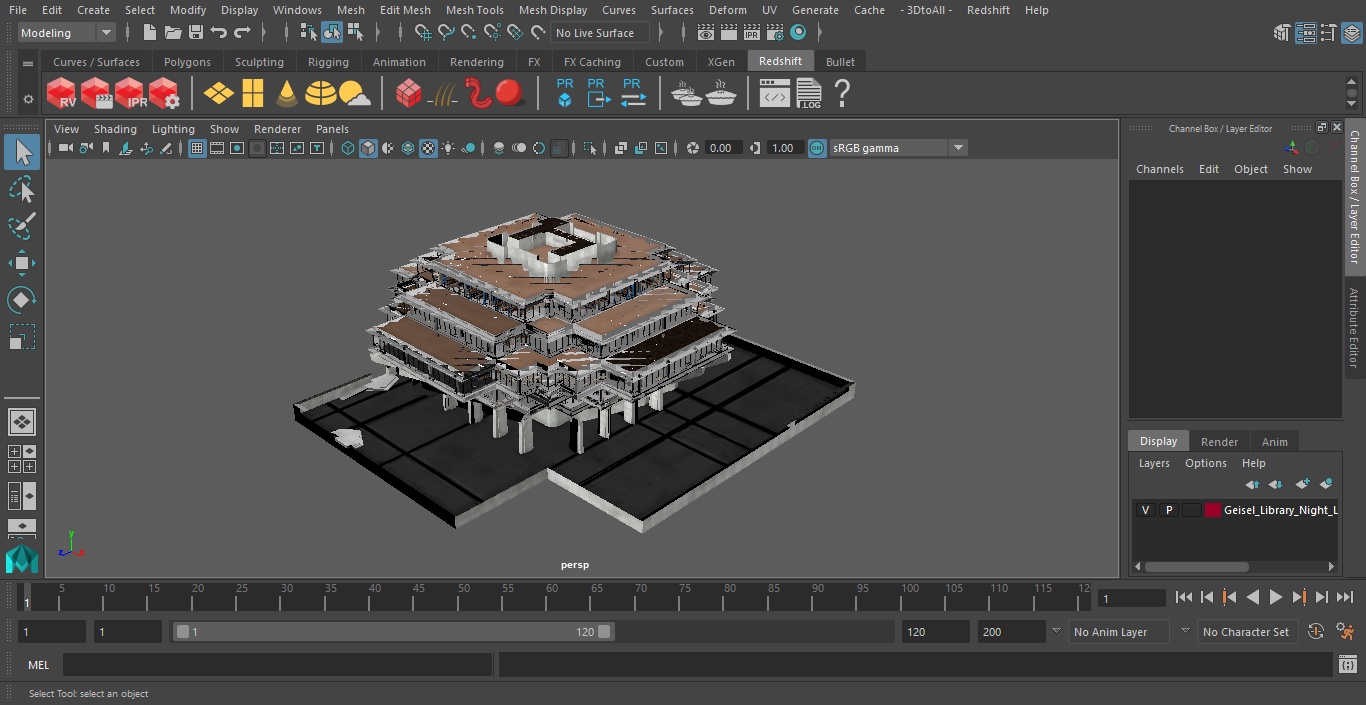Viewport: 1366px width, 705px height.
Task: Click the Render tab in layer editor
Action: 1219,442
